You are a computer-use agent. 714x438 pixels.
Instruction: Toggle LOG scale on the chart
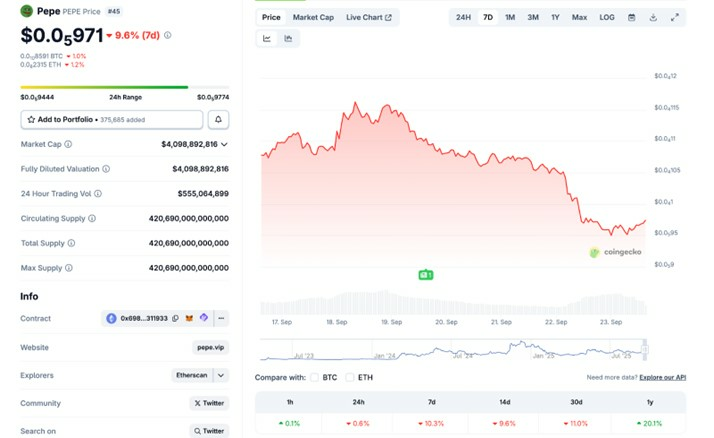tap(607, 17)
